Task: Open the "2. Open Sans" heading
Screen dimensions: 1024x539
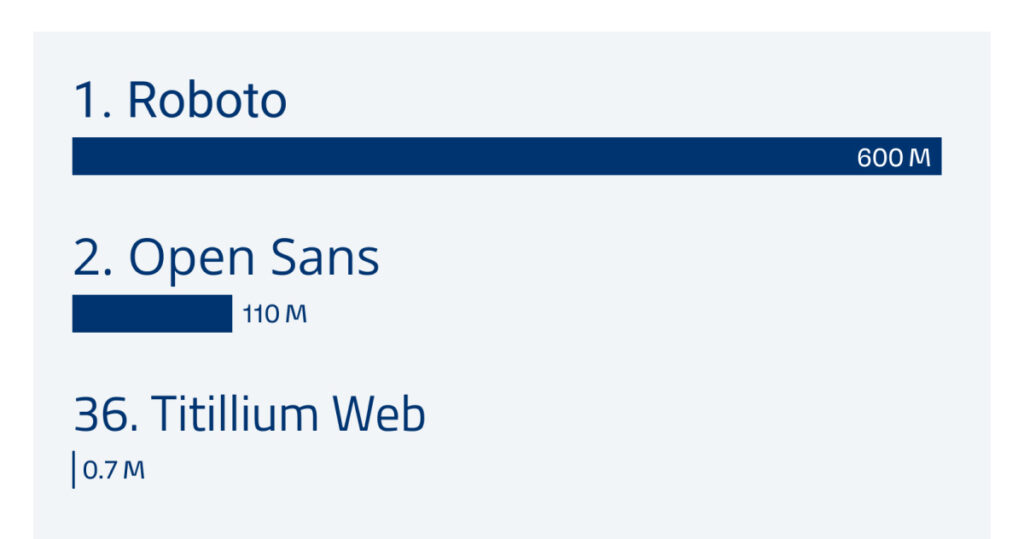Action: pos(226,258)
